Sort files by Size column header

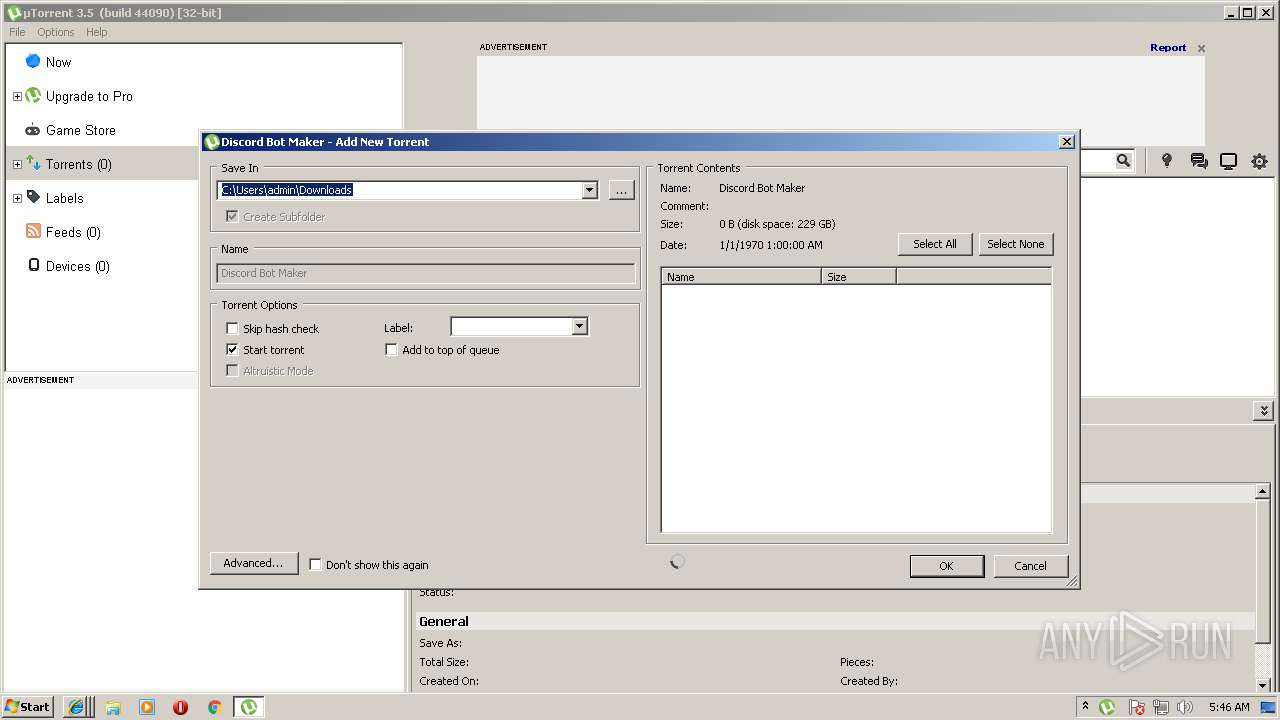click(859, 277)
